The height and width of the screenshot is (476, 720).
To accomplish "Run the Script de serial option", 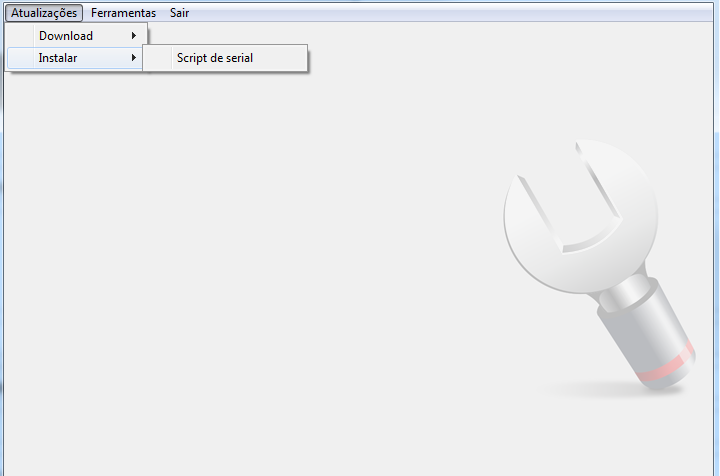I will (215, 58).
